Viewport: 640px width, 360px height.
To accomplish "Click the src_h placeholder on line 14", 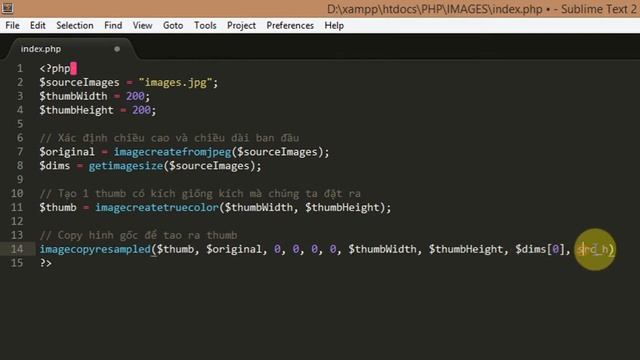I will [x=593, y=249].
